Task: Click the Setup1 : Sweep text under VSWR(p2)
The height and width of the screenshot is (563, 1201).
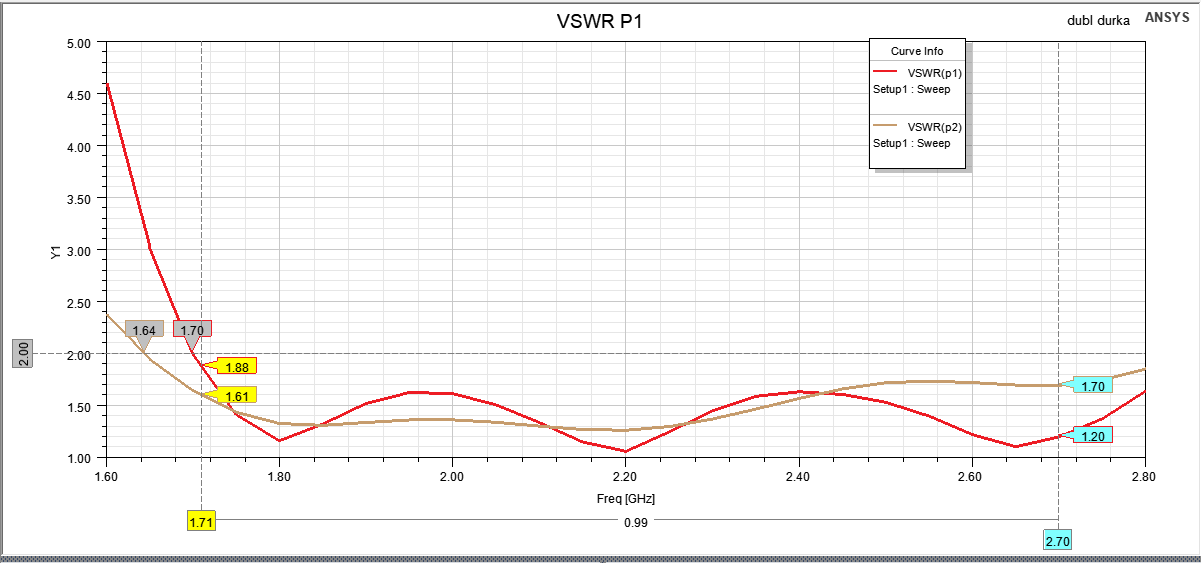Action: coord(911,143)
